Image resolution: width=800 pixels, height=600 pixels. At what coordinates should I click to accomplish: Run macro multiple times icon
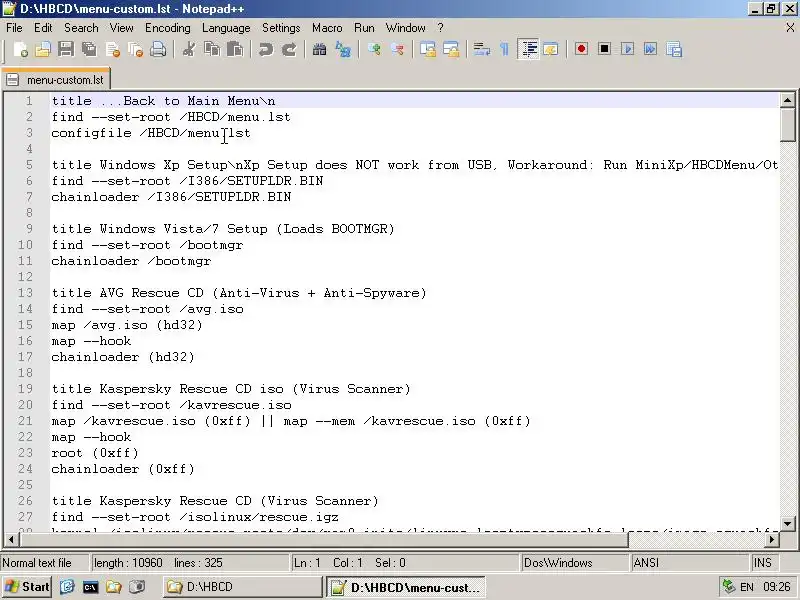pos(651,49)
